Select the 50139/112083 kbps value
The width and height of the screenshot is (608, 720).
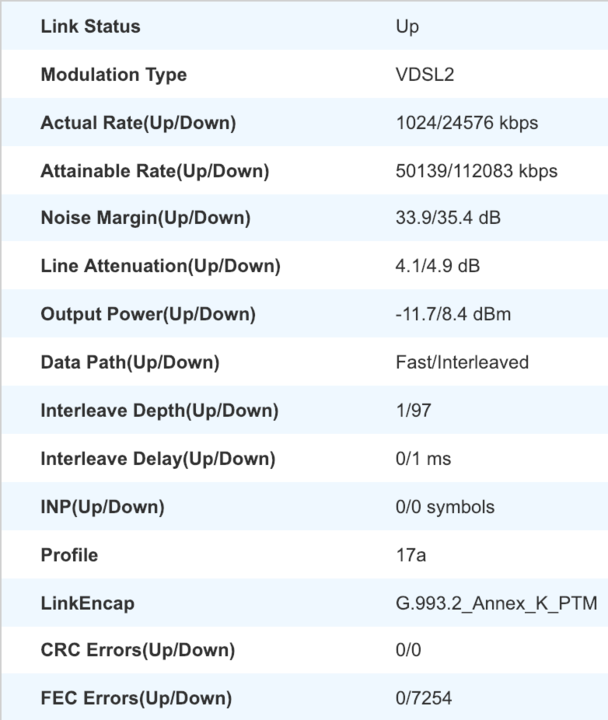click(x=476, y=171)
